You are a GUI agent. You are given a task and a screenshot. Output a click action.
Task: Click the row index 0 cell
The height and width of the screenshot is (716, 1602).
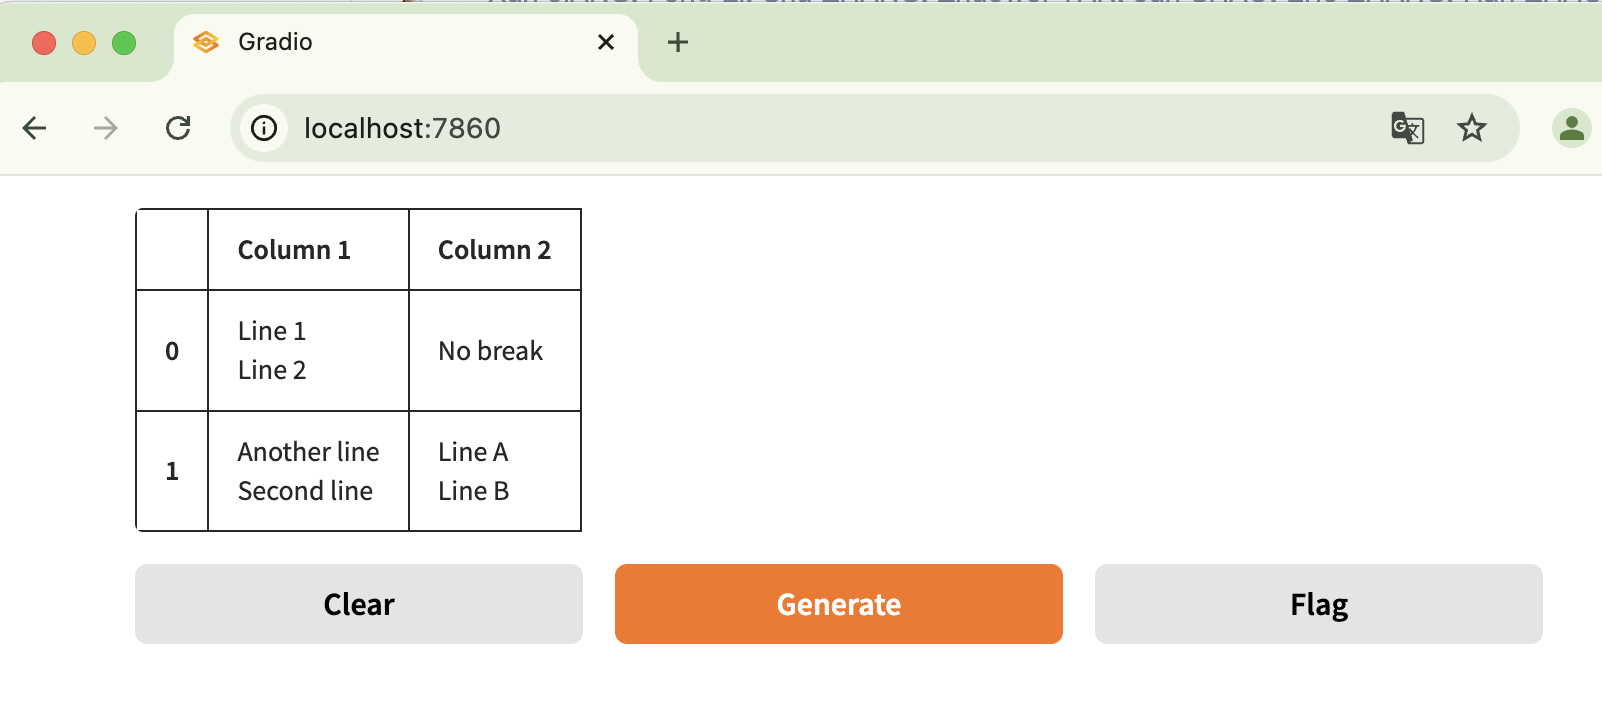point(172,351)
